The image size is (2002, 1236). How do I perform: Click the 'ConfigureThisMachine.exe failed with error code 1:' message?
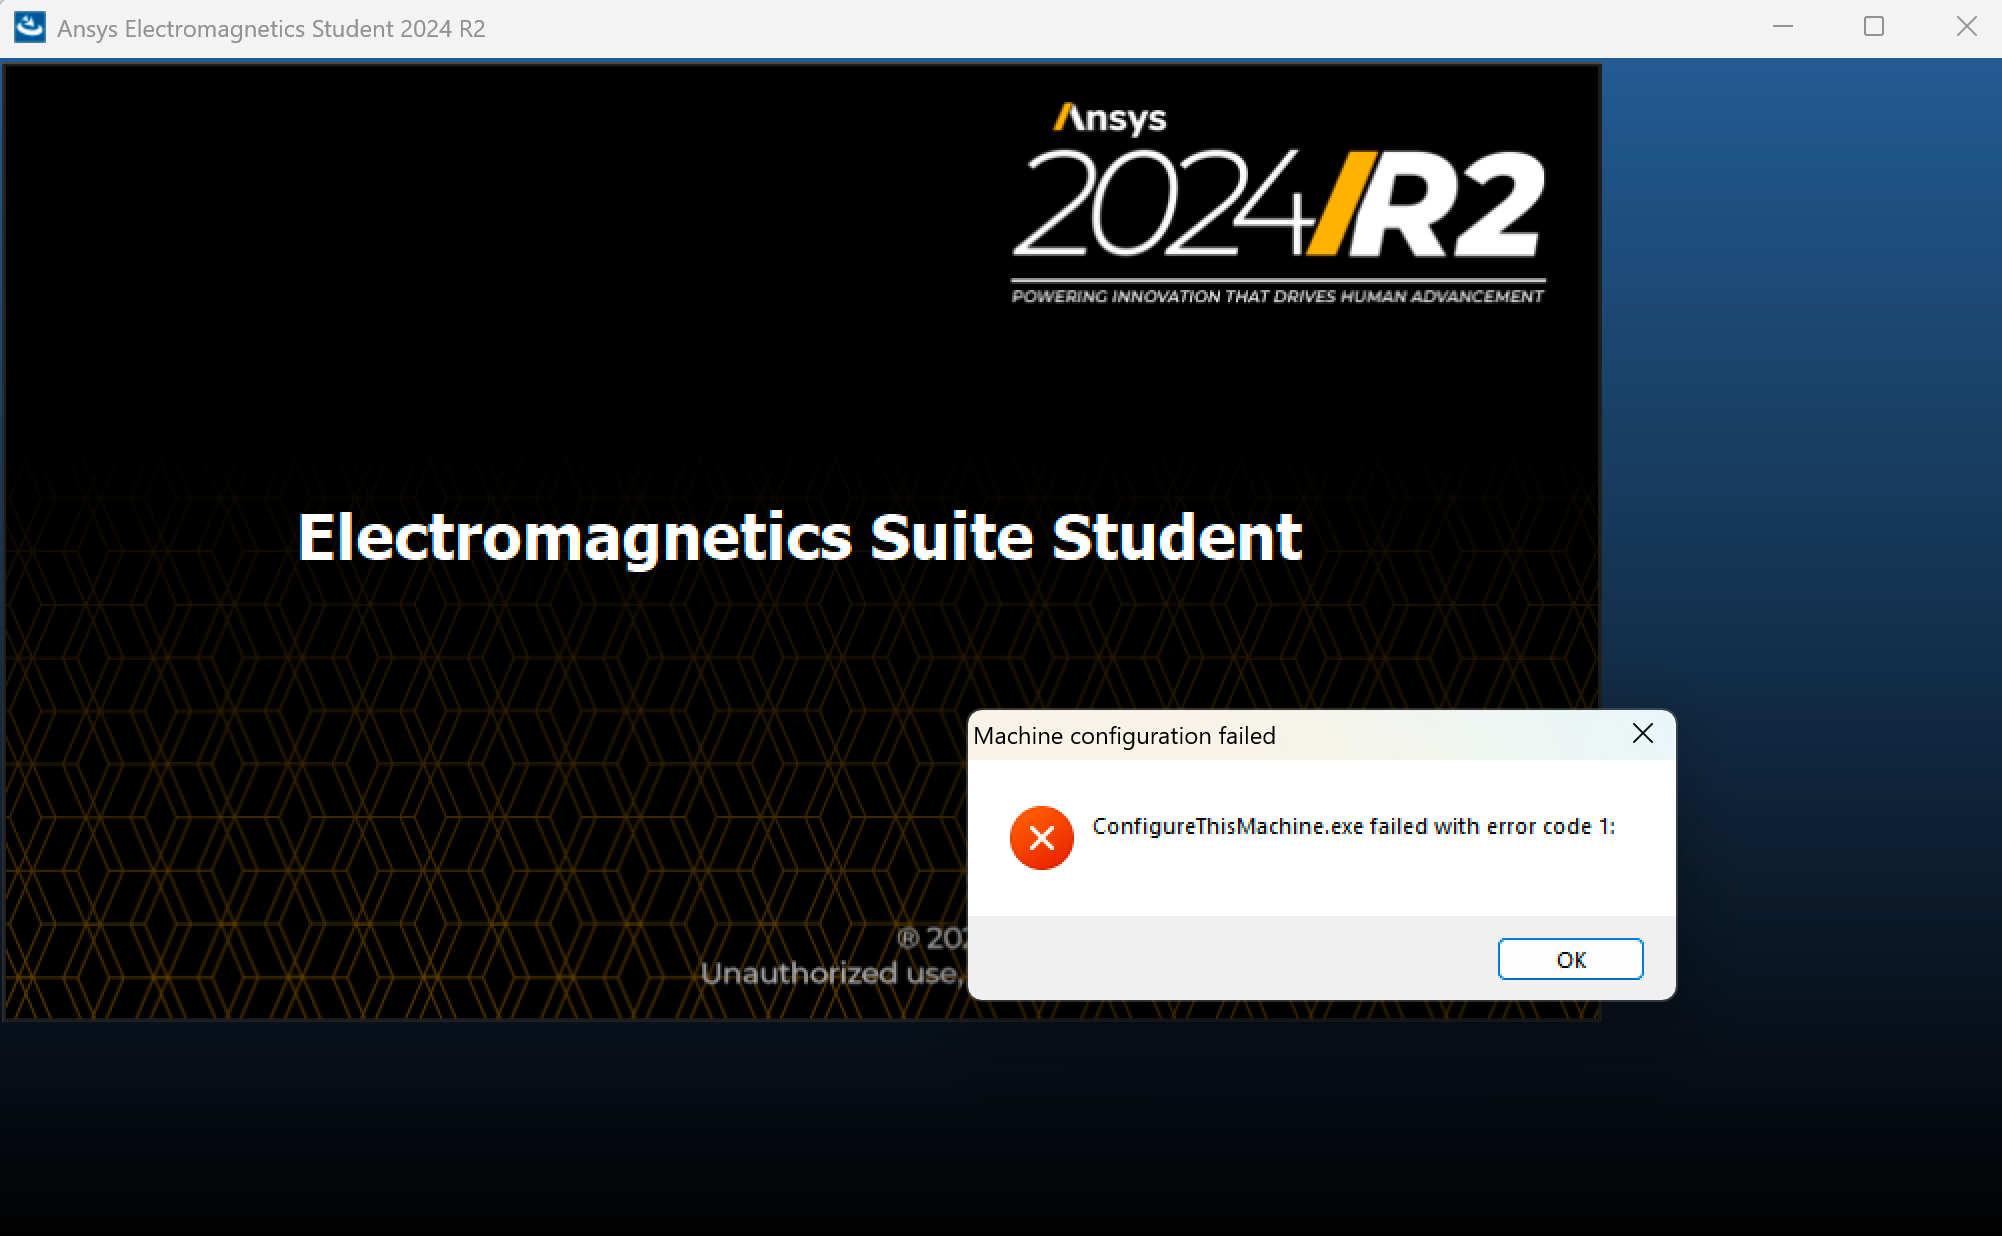(1353, 826)
